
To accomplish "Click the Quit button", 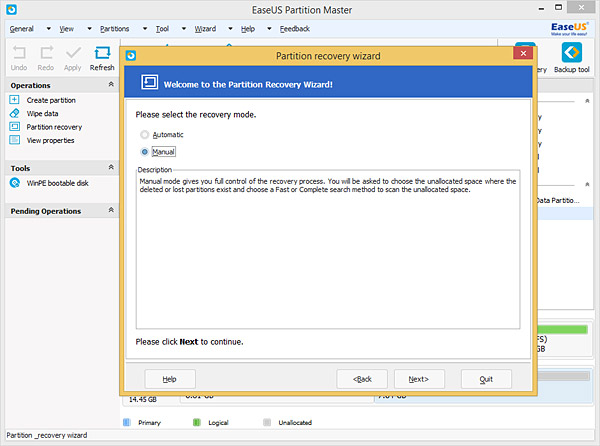I will point(486,379).
